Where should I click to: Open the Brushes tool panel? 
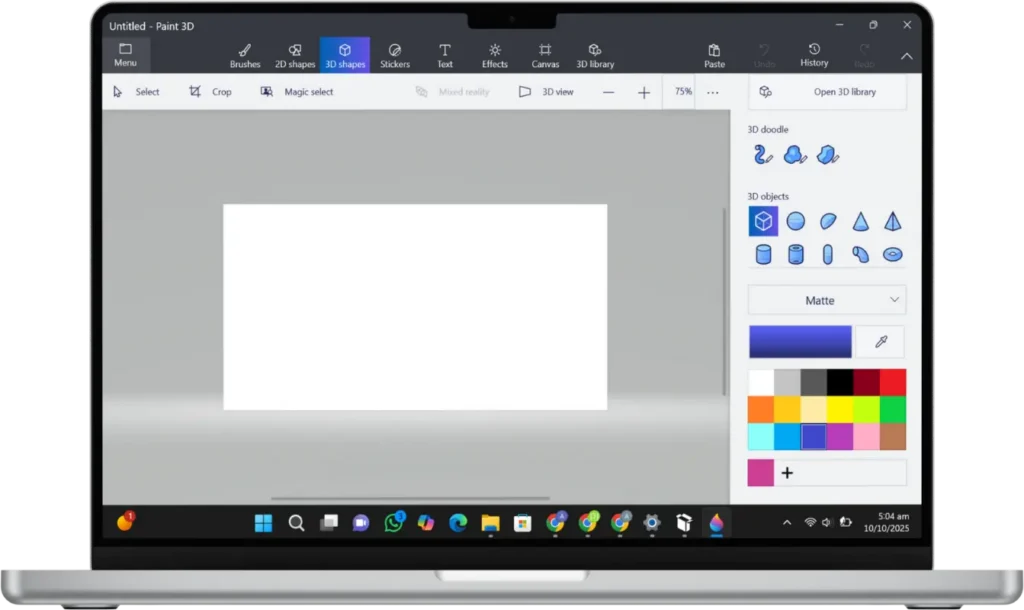point(244,55)
